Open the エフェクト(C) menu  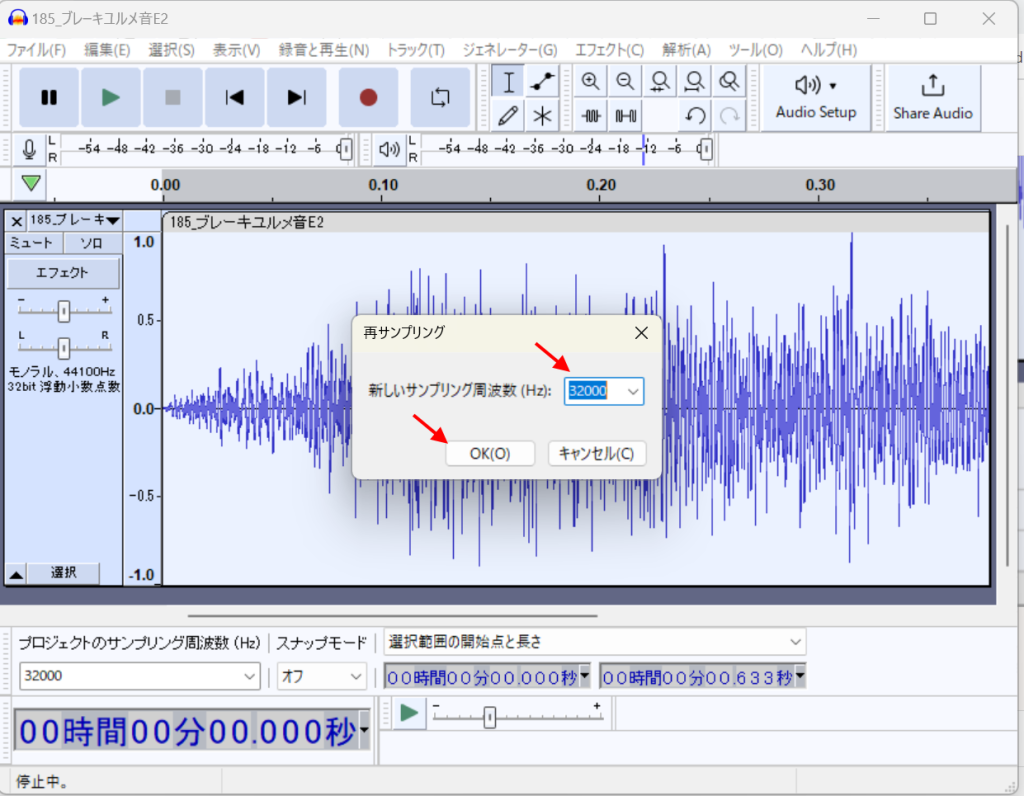coord(609,49)
